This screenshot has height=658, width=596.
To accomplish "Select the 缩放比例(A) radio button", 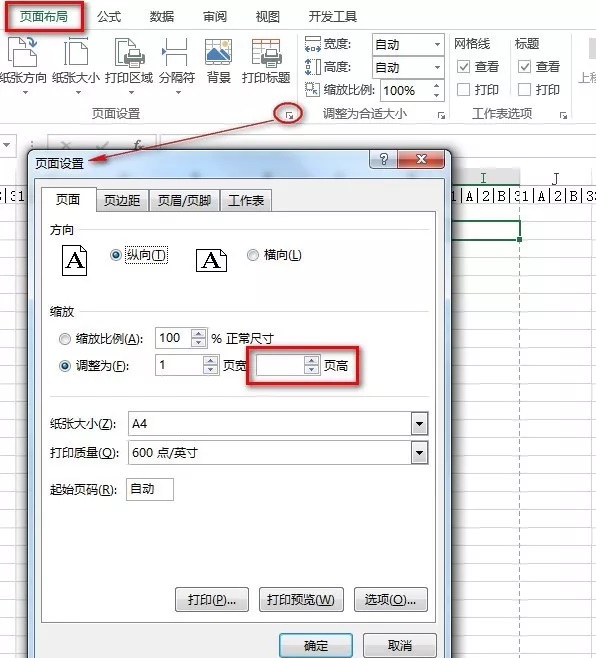I will tap(65, 339).
